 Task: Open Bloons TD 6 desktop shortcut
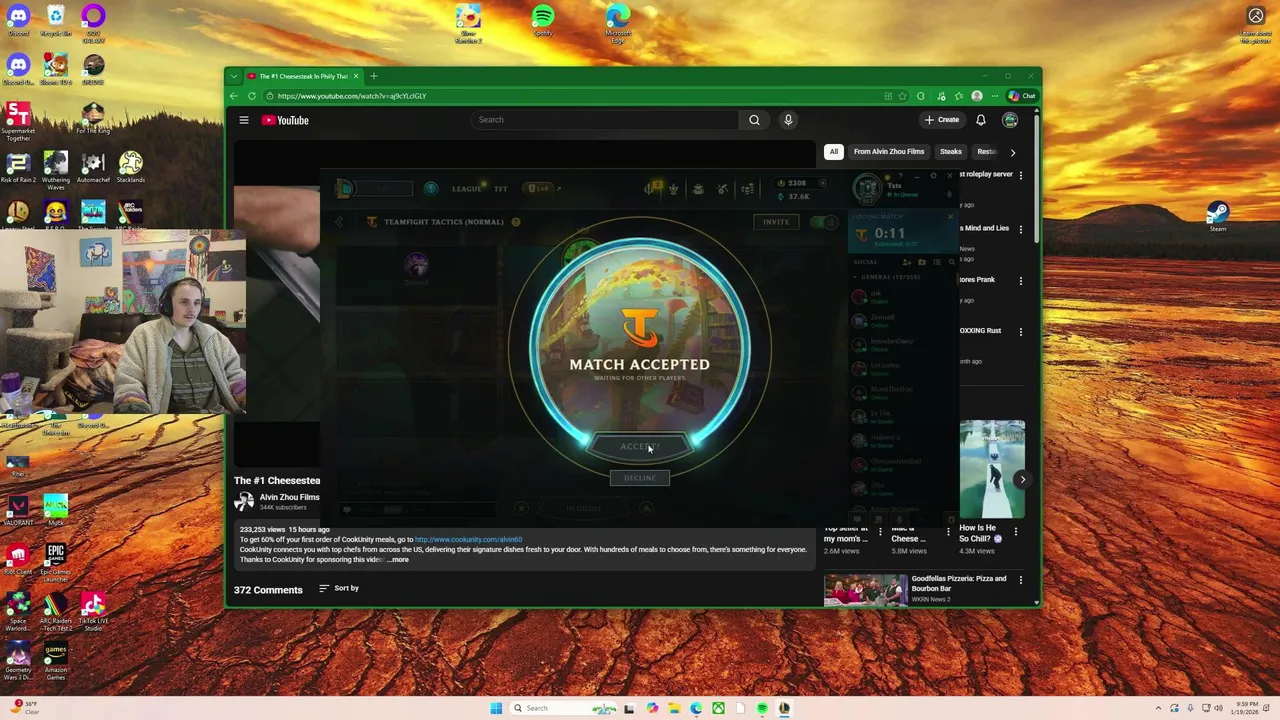[x=56, y=68]
